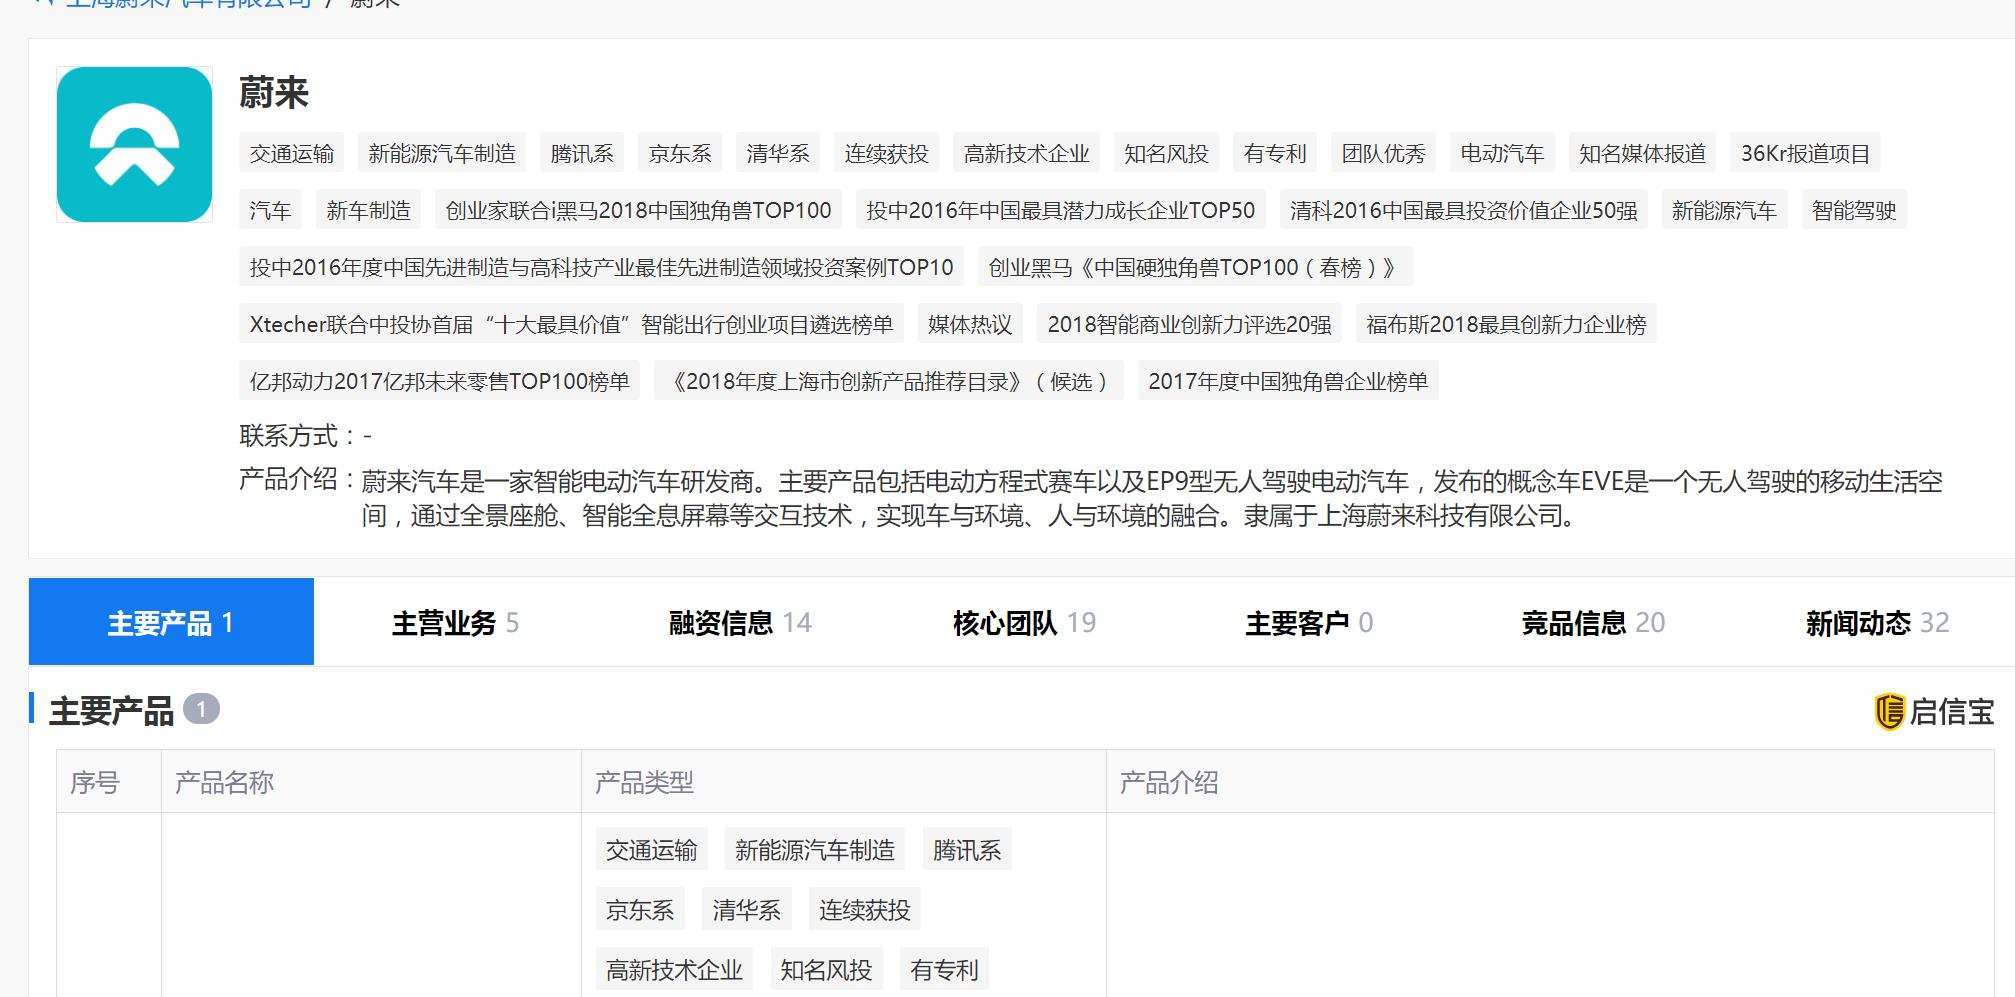
Task: Click the 福布斯2018最具创新力企业榜 tag
Action: coord(1507,324)
